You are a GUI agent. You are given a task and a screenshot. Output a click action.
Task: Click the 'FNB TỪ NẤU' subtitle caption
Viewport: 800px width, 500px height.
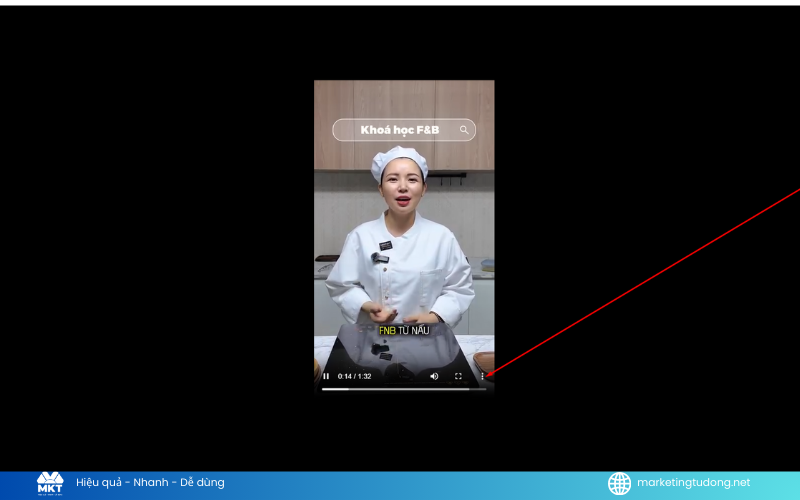coord(404,331)
